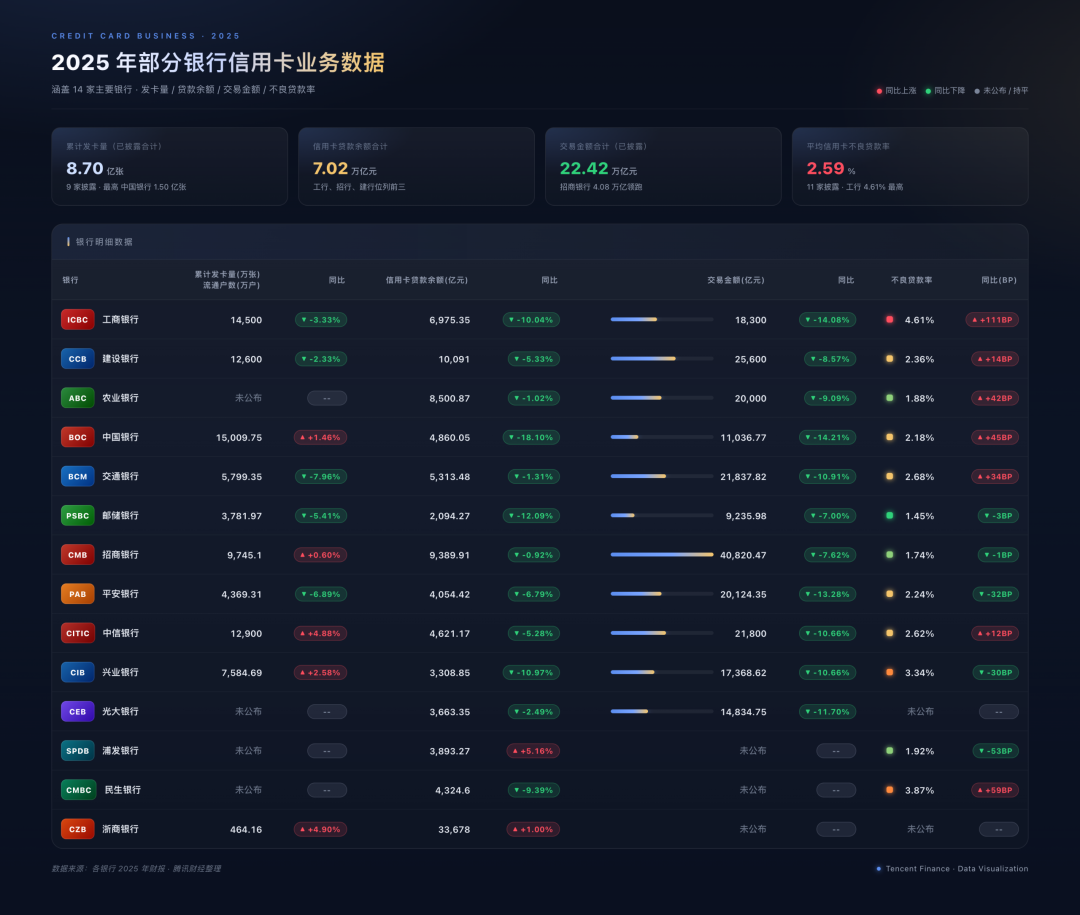Click the 信用卡贷款余额合计 7.02 万亿元 card
This screenshot has width=1080, height=915.
pos(416,166)
